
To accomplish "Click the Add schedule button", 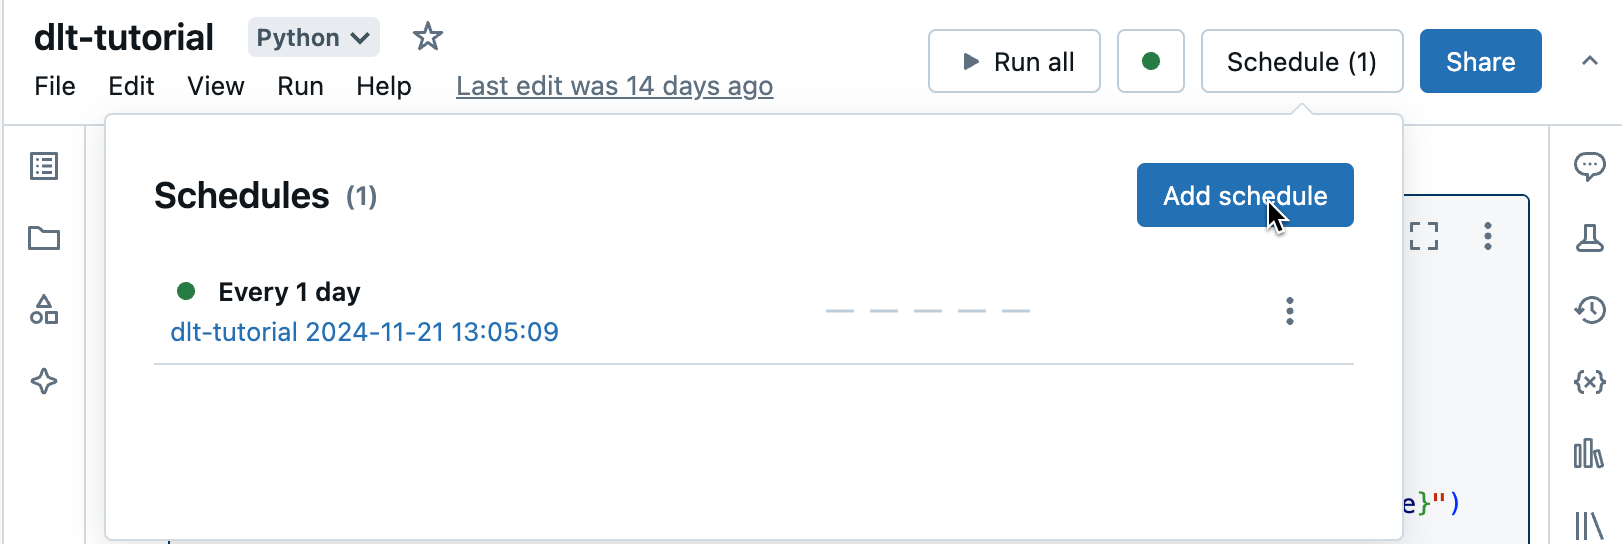I will click(1245, 195).
